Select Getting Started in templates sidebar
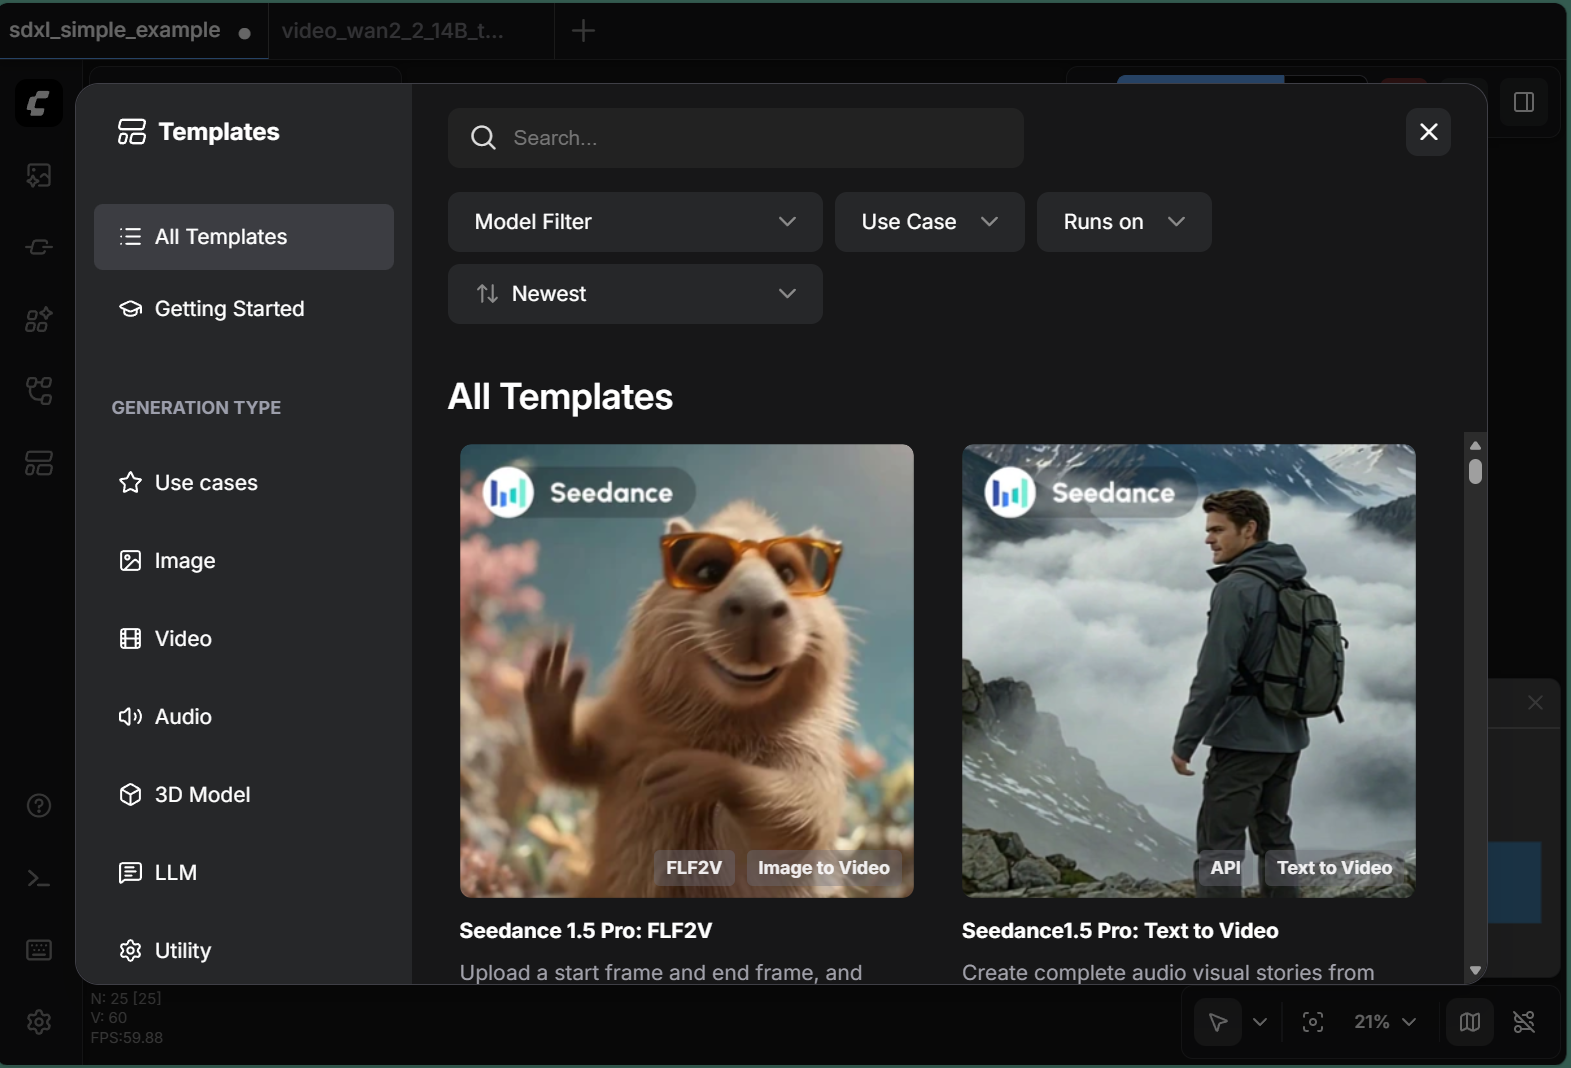 click(229, 309)
